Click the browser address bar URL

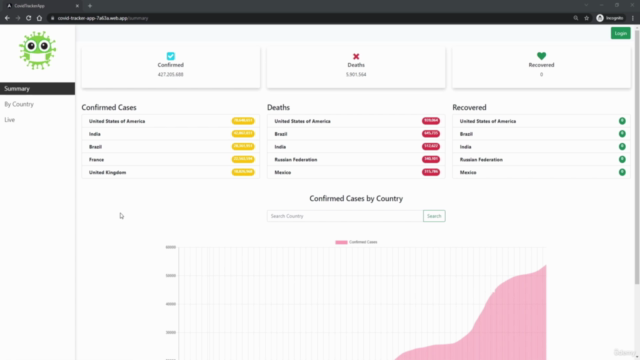tap(103, 18)
